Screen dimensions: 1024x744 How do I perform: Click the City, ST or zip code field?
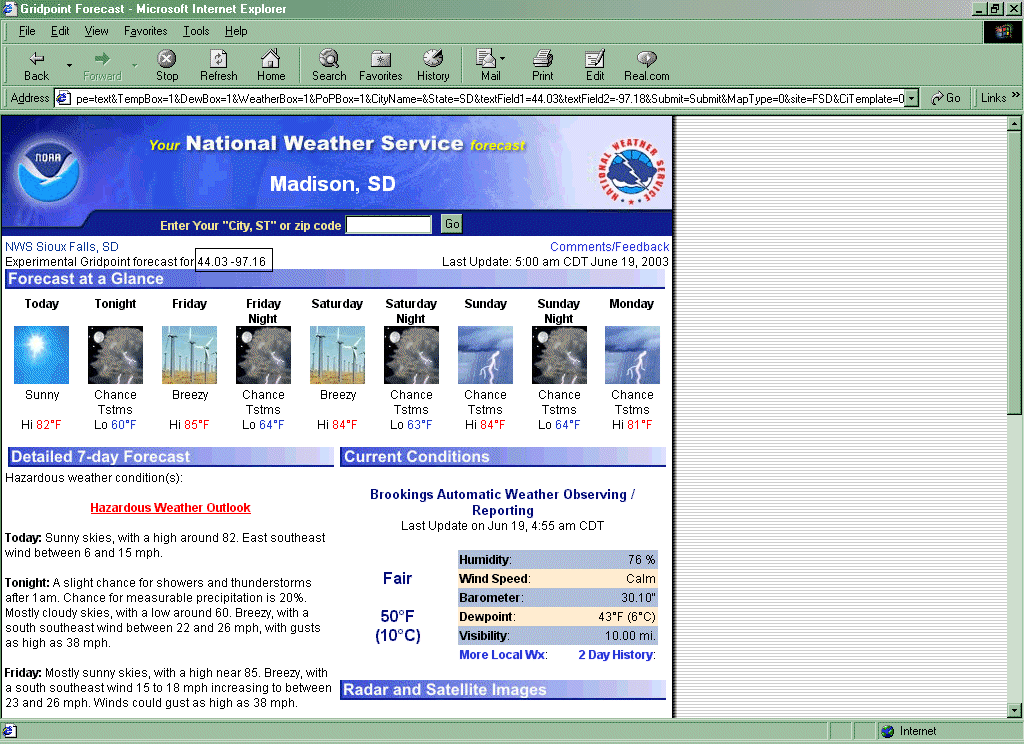pos(389,225)
